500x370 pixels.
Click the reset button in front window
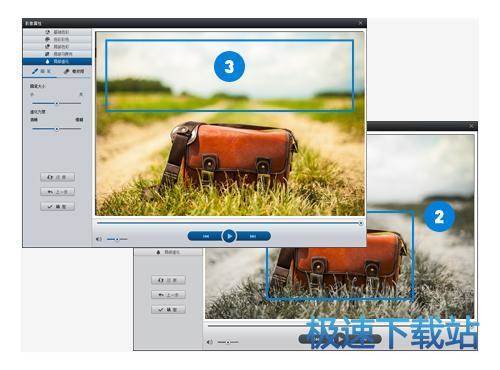[x=57, y=177]
